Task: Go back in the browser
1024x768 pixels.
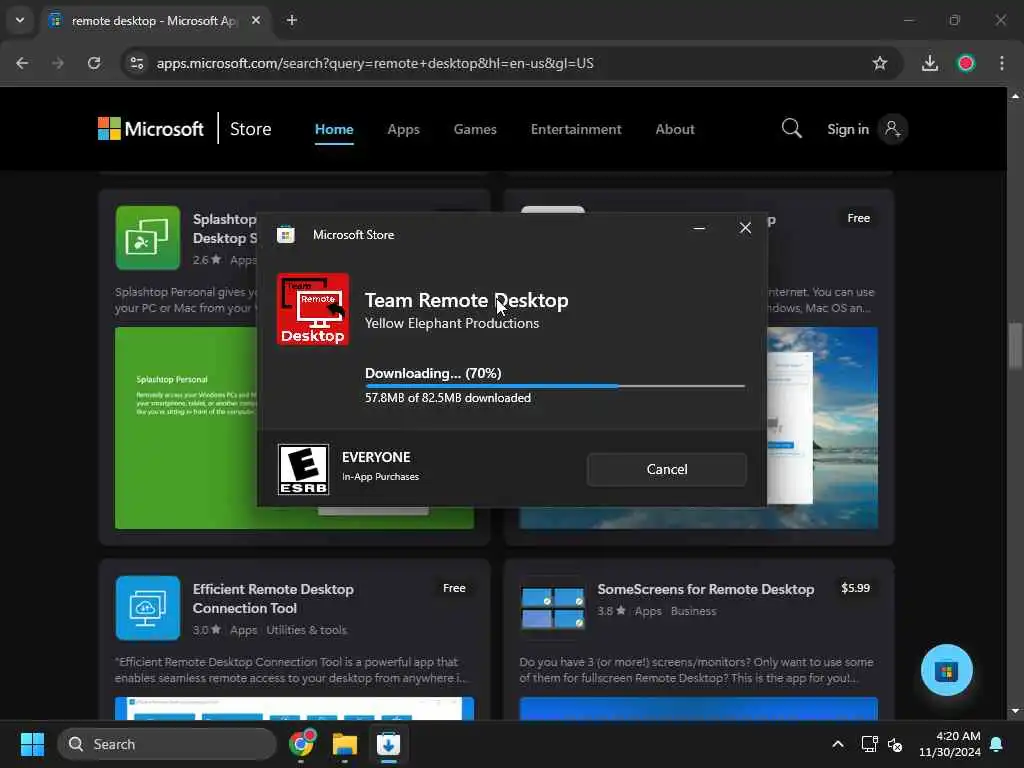Action: coord(22,63)
